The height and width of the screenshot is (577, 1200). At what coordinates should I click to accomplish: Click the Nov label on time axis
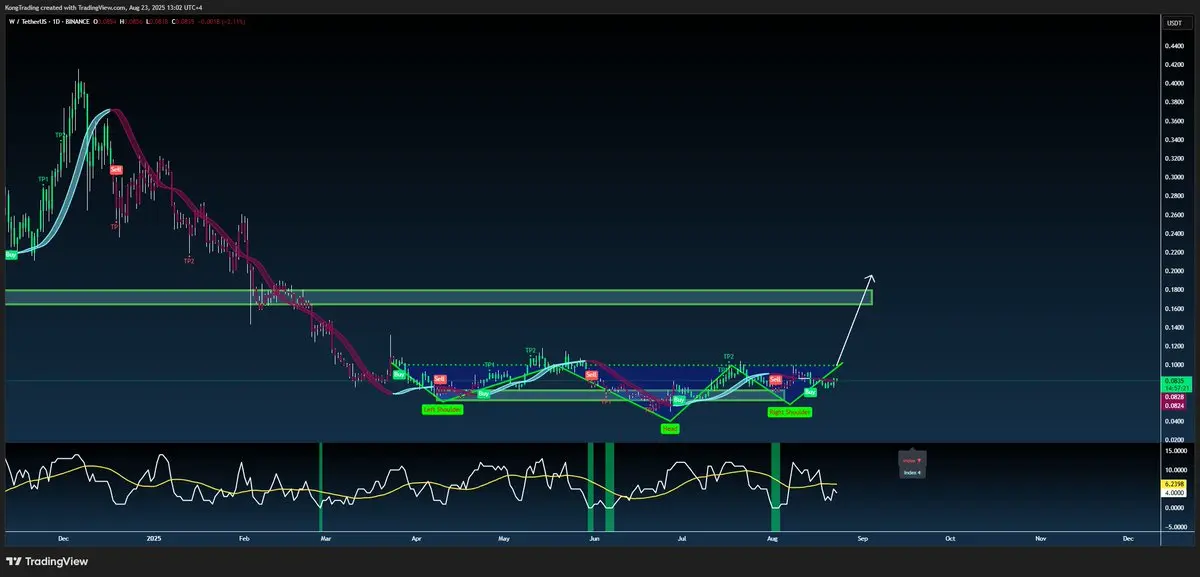pos(1041,537)
